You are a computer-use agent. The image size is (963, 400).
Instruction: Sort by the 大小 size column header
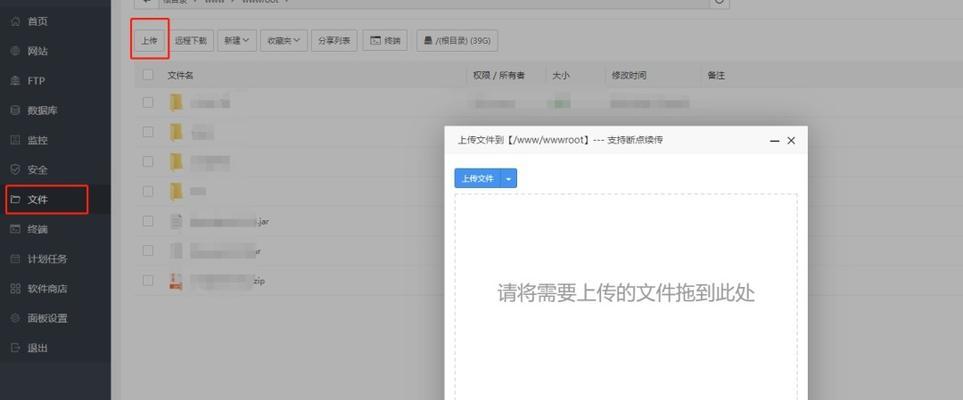click(x=560, y=76)
